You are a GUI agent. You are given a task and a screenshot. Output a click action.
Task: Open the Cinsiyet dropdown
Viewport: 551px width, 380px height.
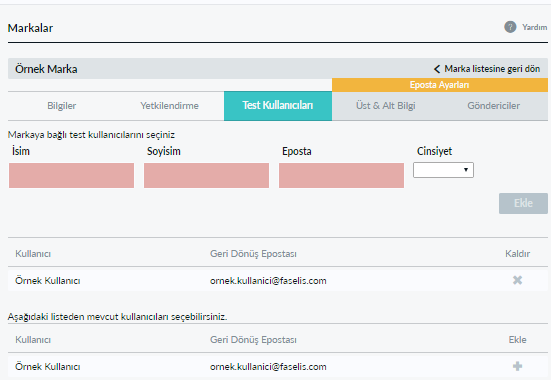(x=443, y=170)
